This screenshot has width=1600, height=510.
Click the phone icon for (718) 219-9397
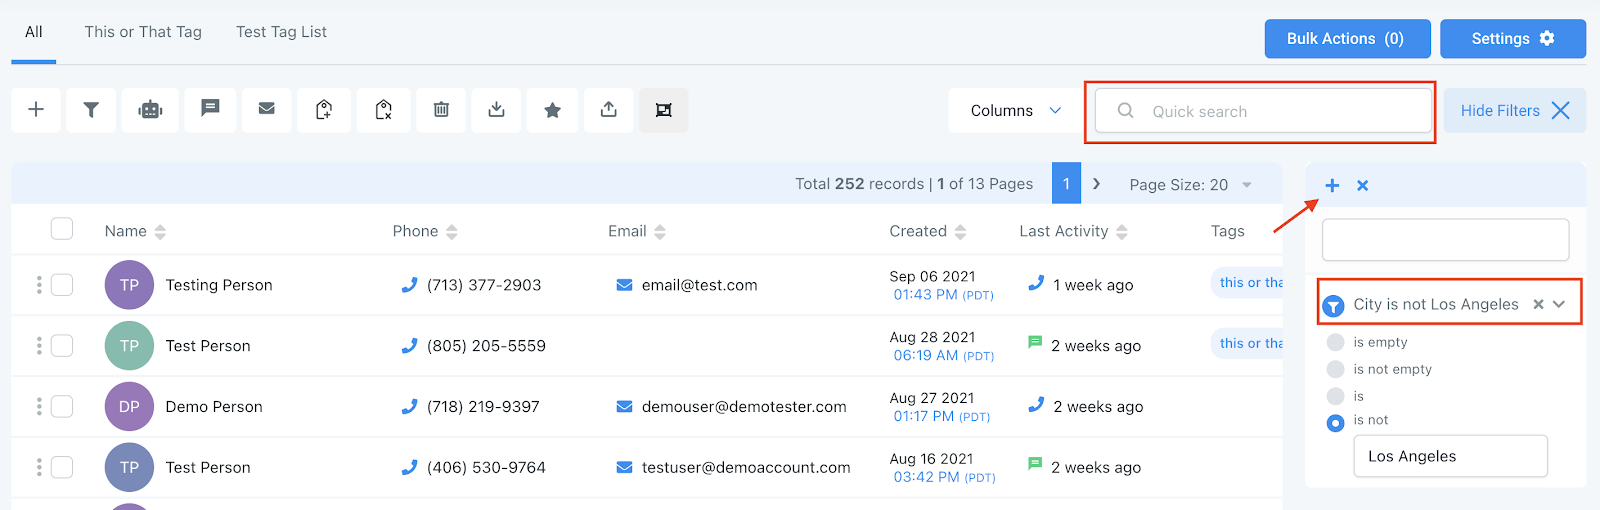click(409, 407)
